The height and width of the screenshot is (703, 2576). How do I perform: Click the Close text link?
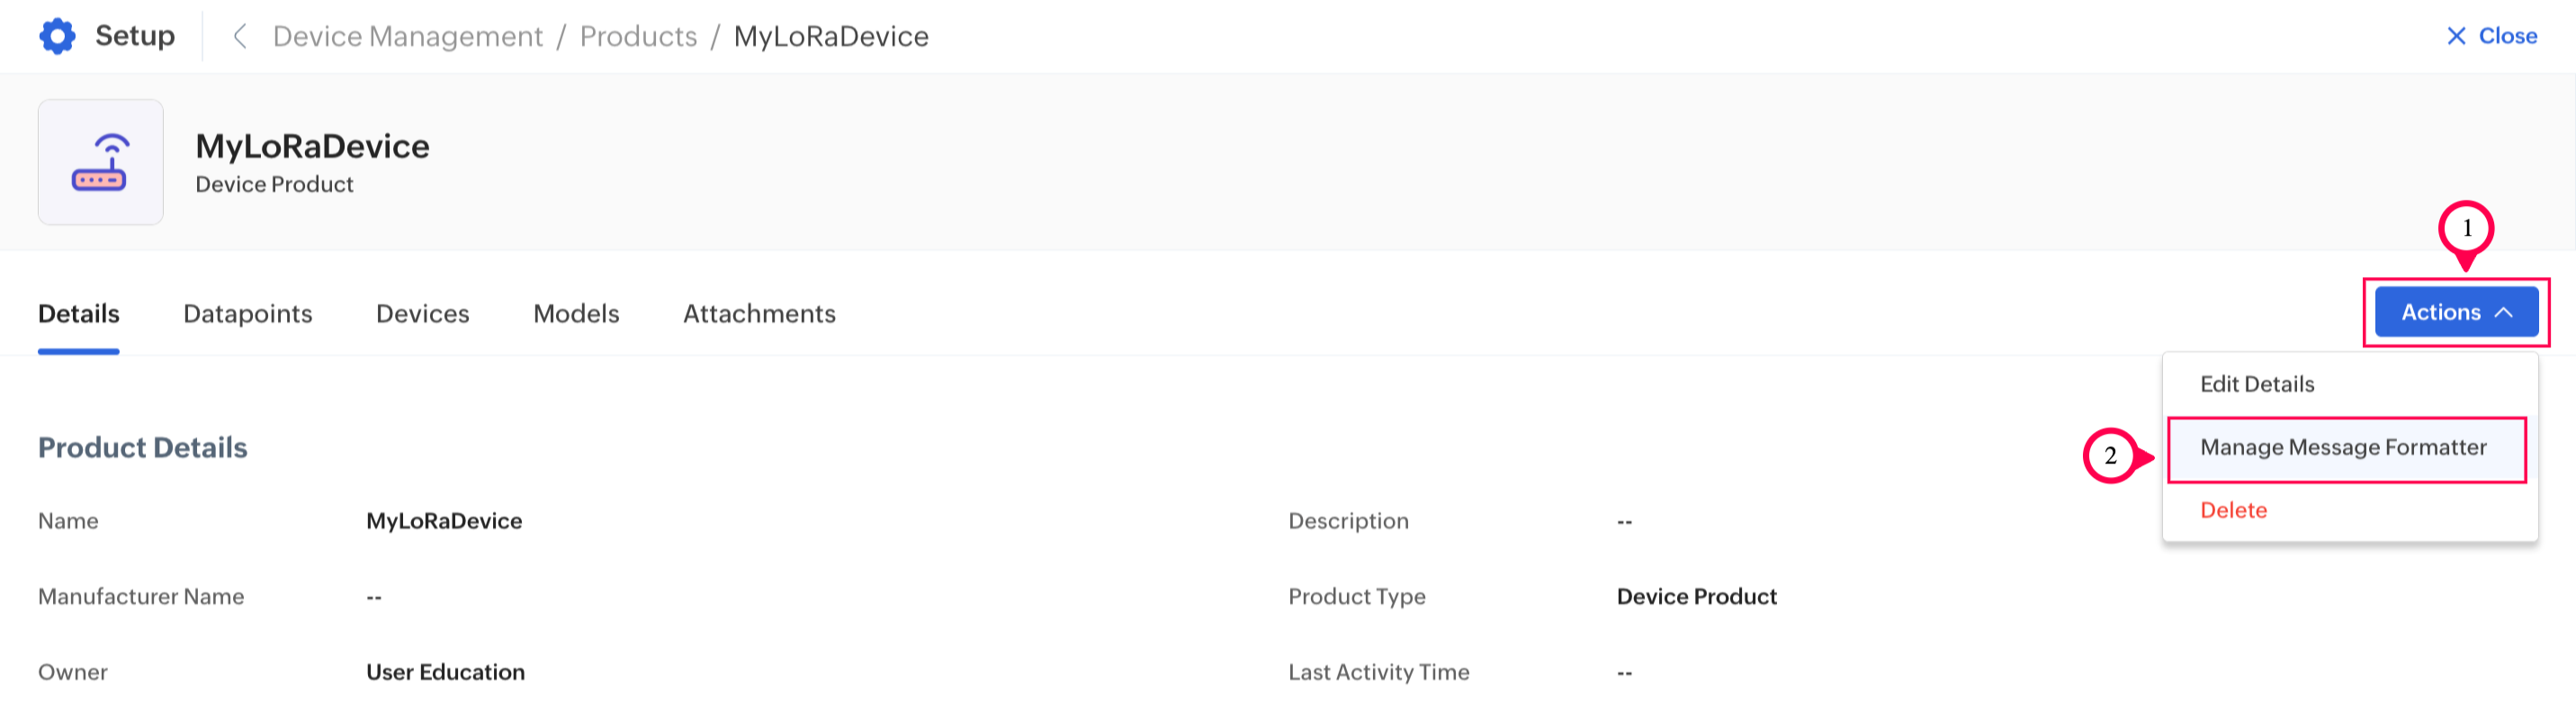coord(2507,36)
